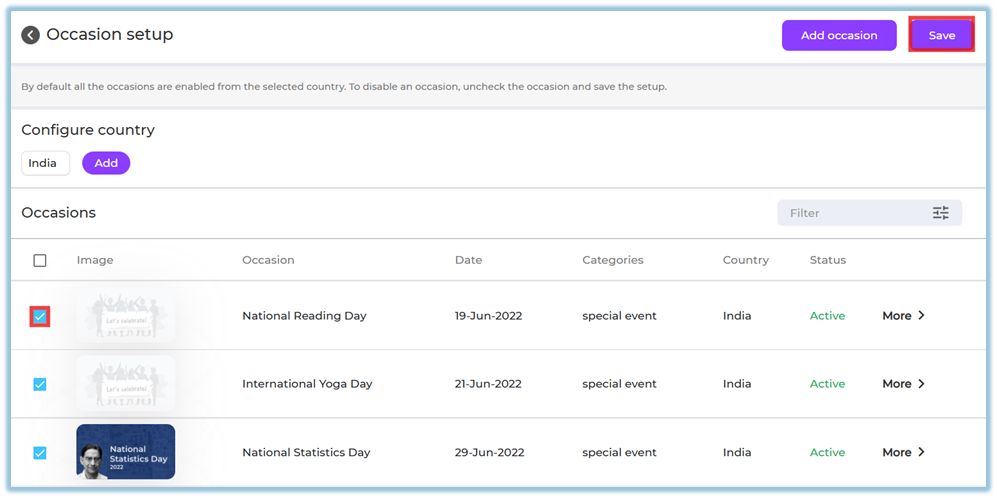Open filter settings sliders icon
Viewport: 997px width, 498px height.
click(x=940, y=213)
